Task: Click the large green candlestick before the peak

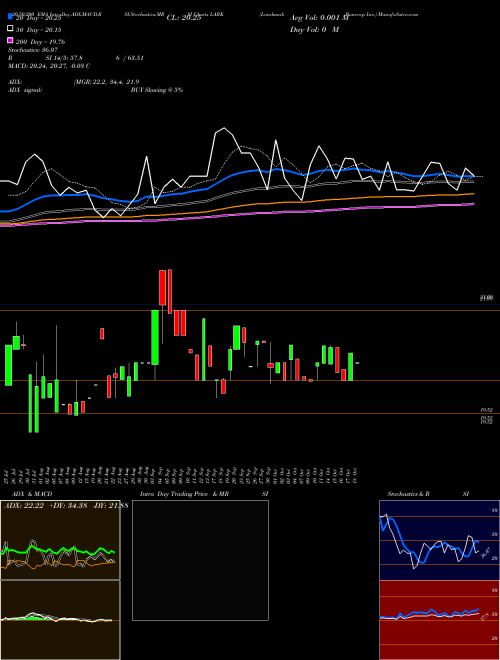Action: click(x=155, y=337)
